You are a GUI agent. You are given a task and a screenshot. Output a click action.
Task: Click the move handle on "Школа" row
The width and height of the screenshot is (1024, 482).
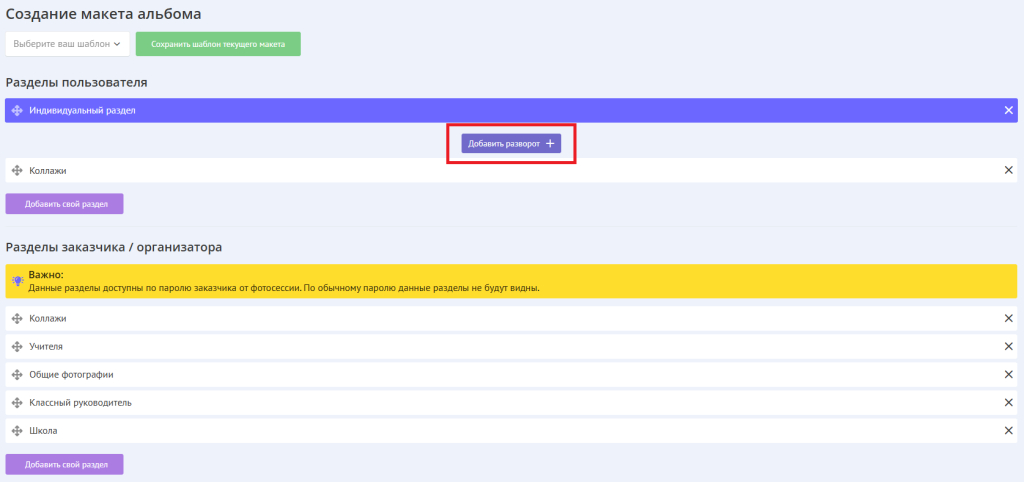17,430
